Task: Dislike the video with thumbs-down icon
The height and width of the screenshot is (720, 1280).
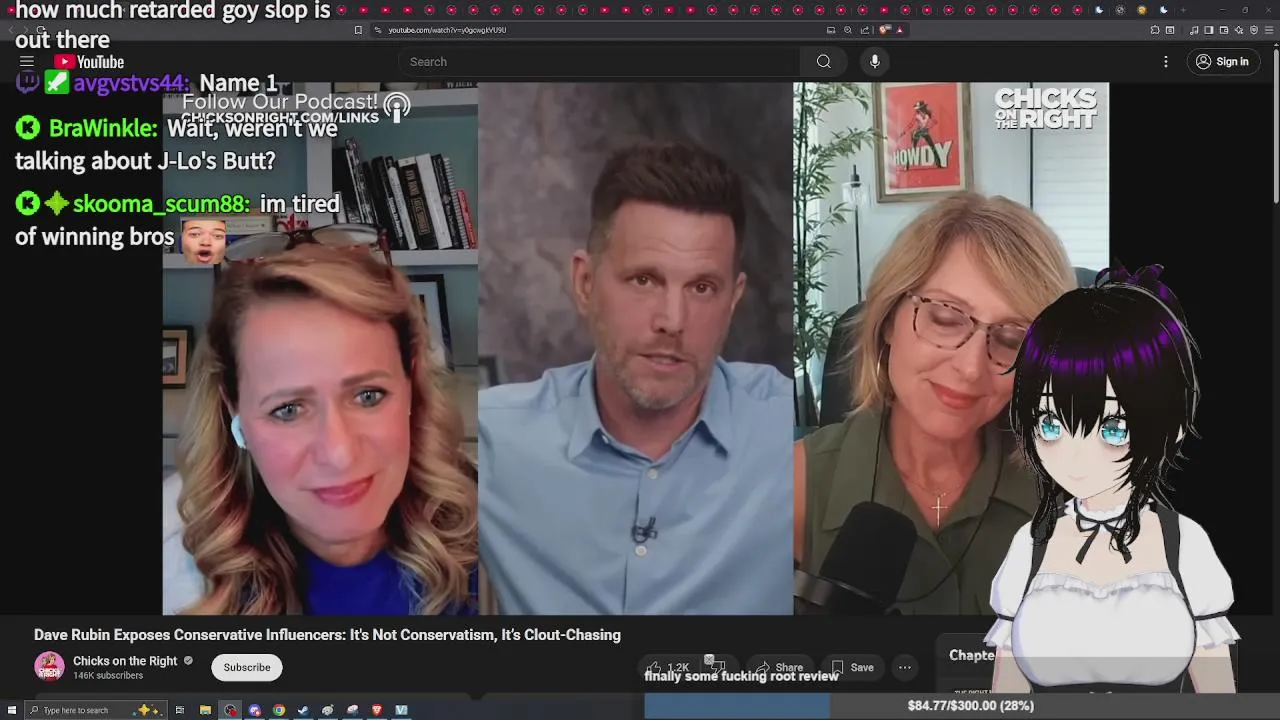Action: coord(718,667)
